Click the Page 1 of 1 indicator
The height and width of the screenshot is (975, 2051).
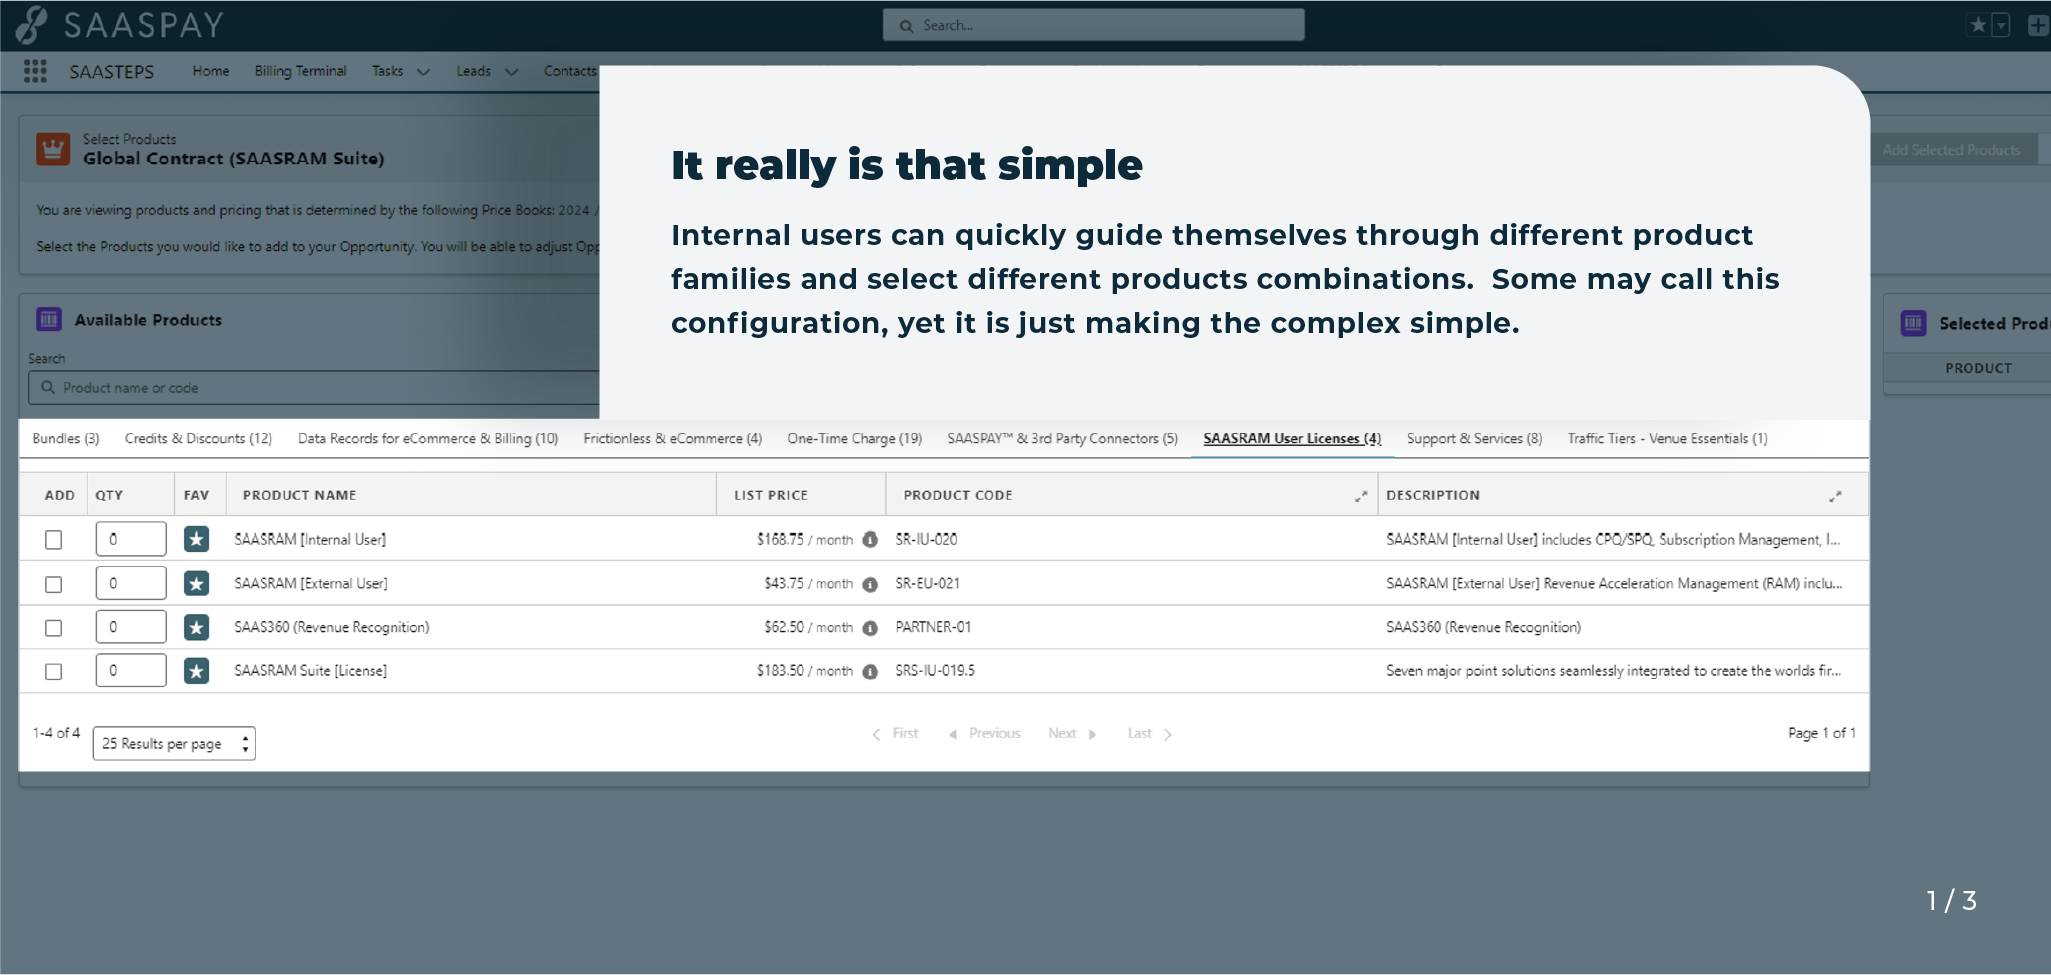point(1821,733)
